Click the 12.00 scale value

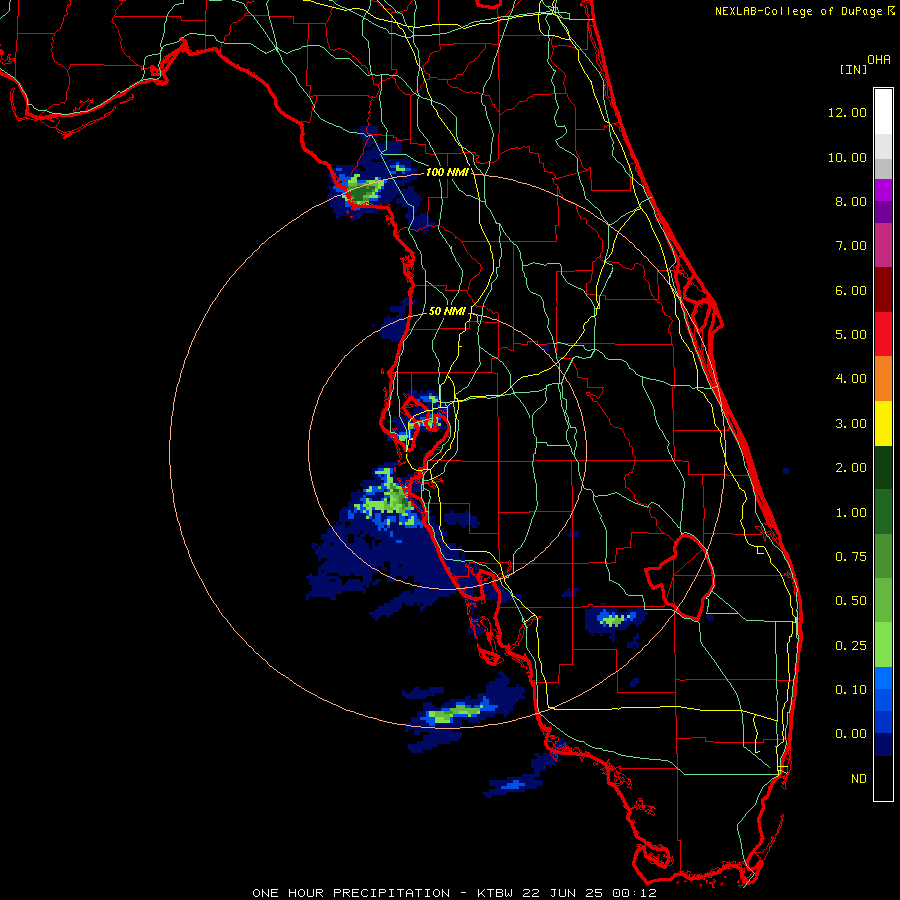pyautogui.click(x=847, y=112)
